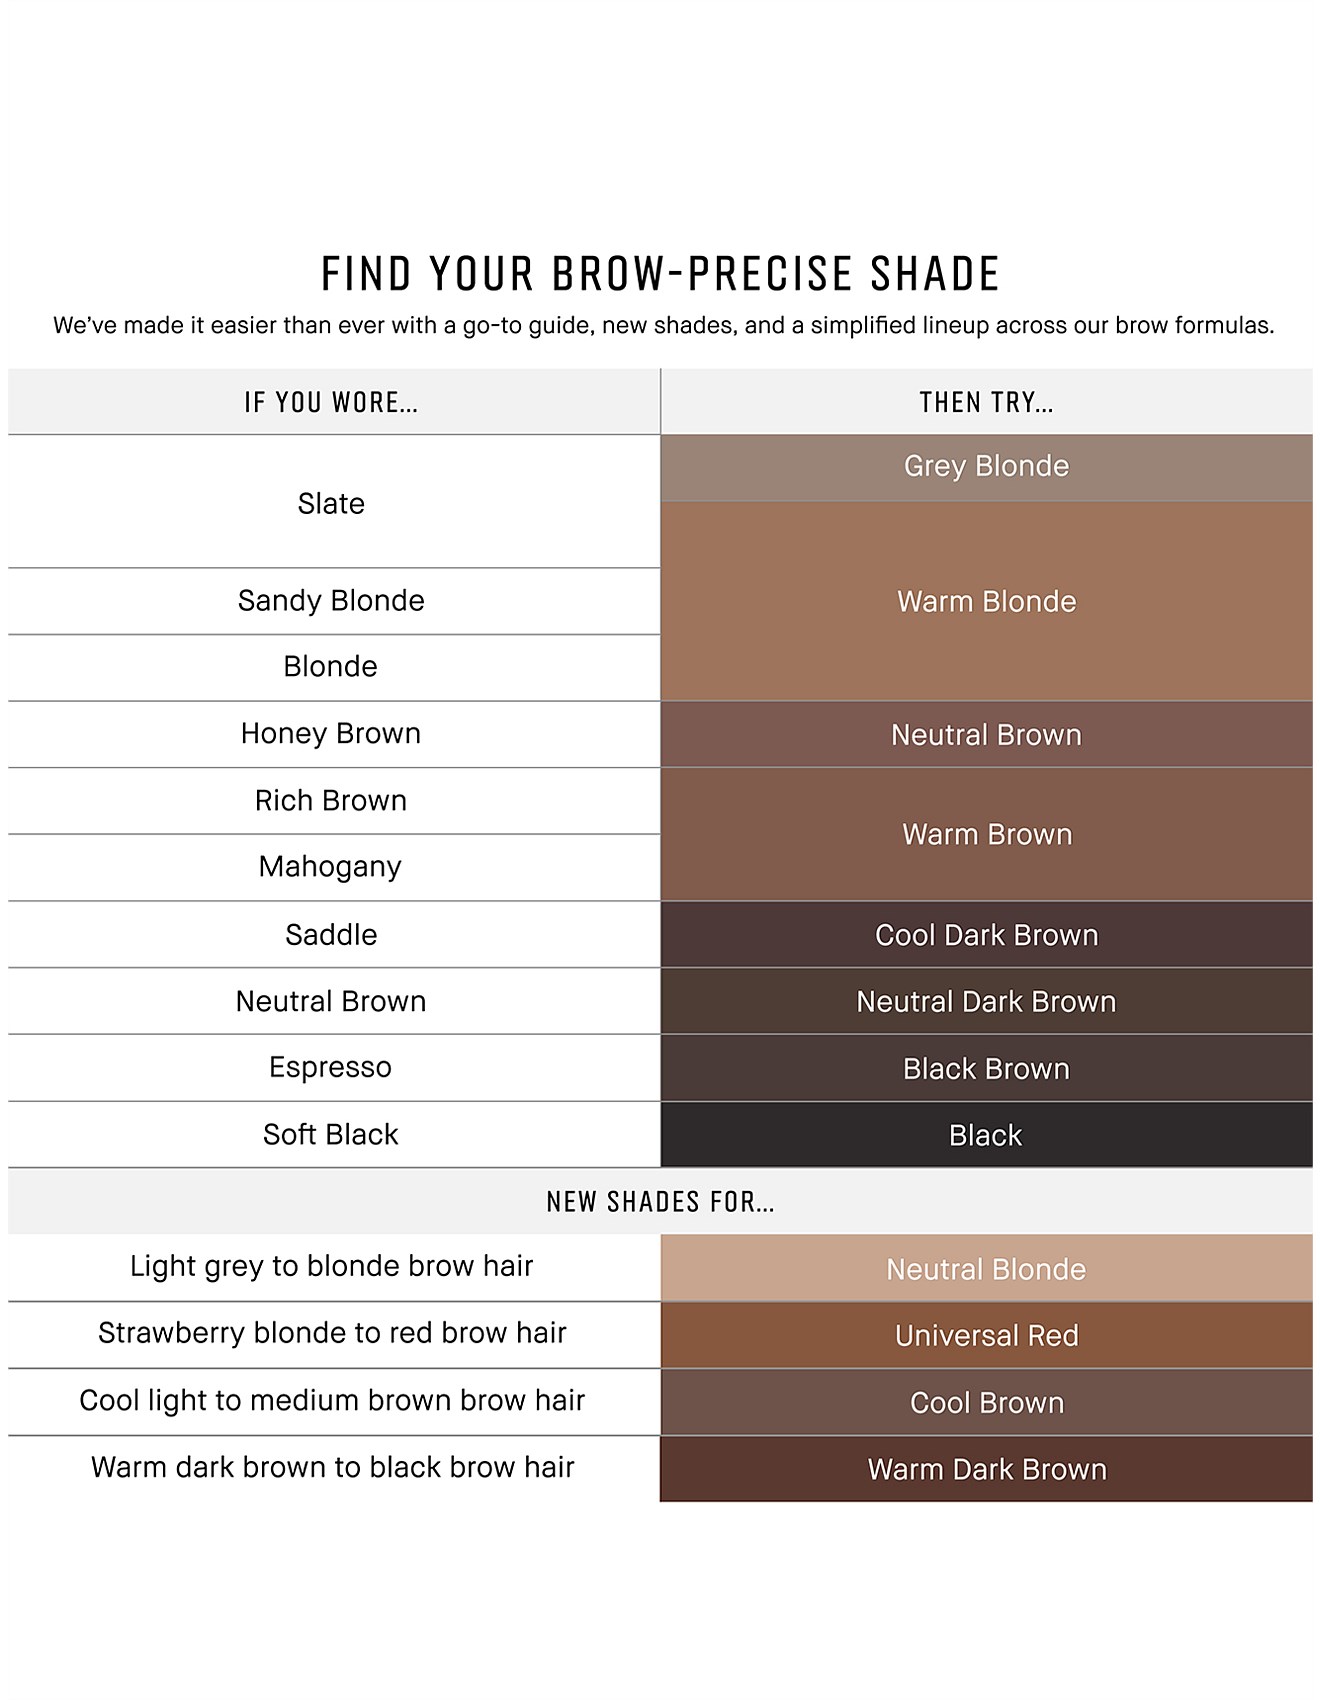Choose the Warm Dark Brown swatch
1320x1700 pixels.
tap(986, 1469)
